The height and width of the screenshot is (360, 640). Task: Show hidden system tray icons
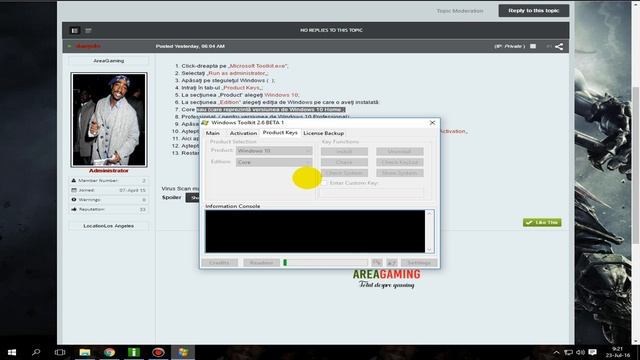(x=556, y=352)
